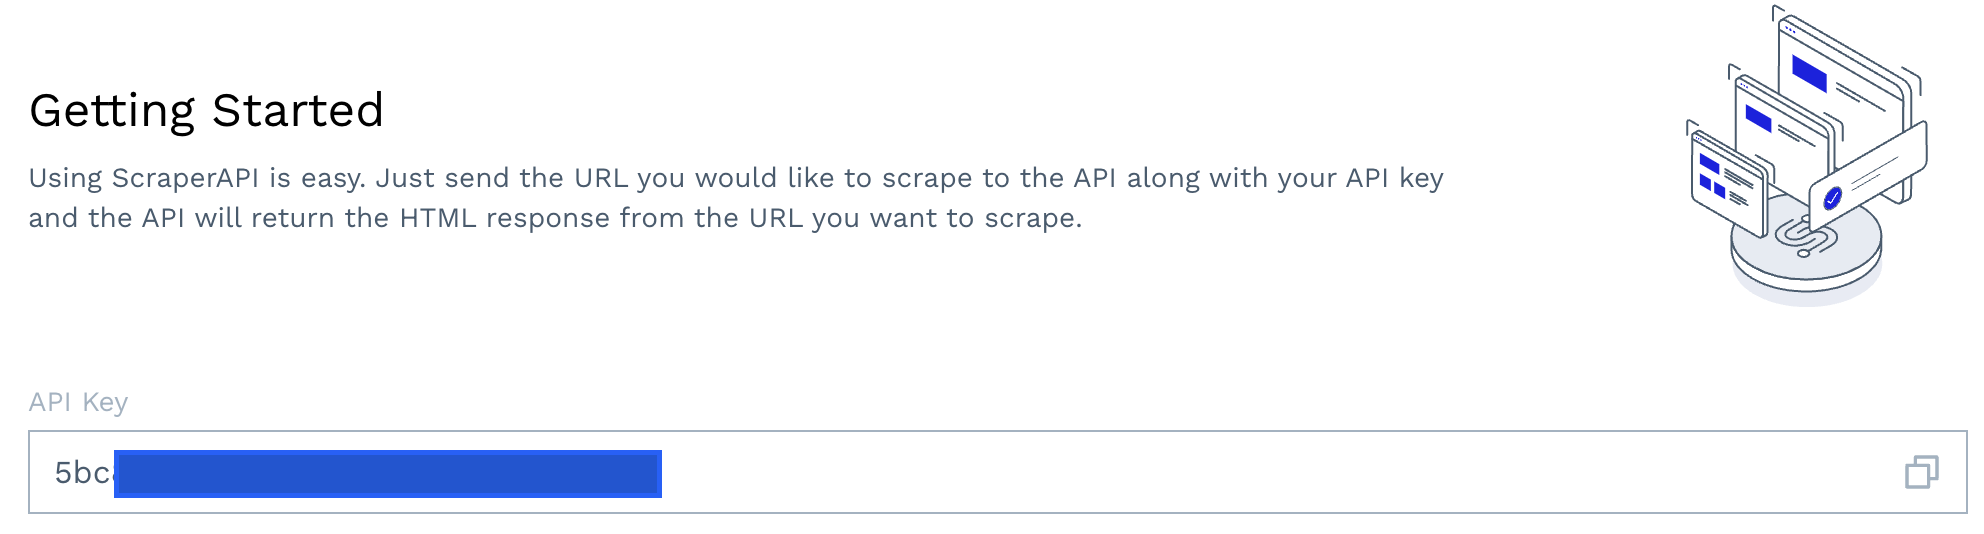Click the blue rectangle in the top illustrated window

click(x=1809, y=73)
